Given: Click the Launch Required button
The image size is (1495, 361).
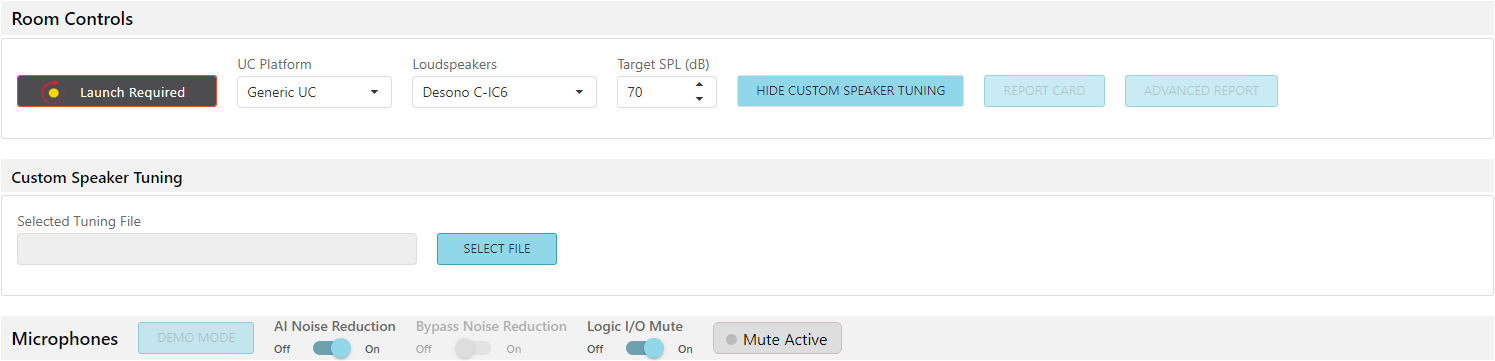Looking at the screenshot, I should [x=117, y=91].
